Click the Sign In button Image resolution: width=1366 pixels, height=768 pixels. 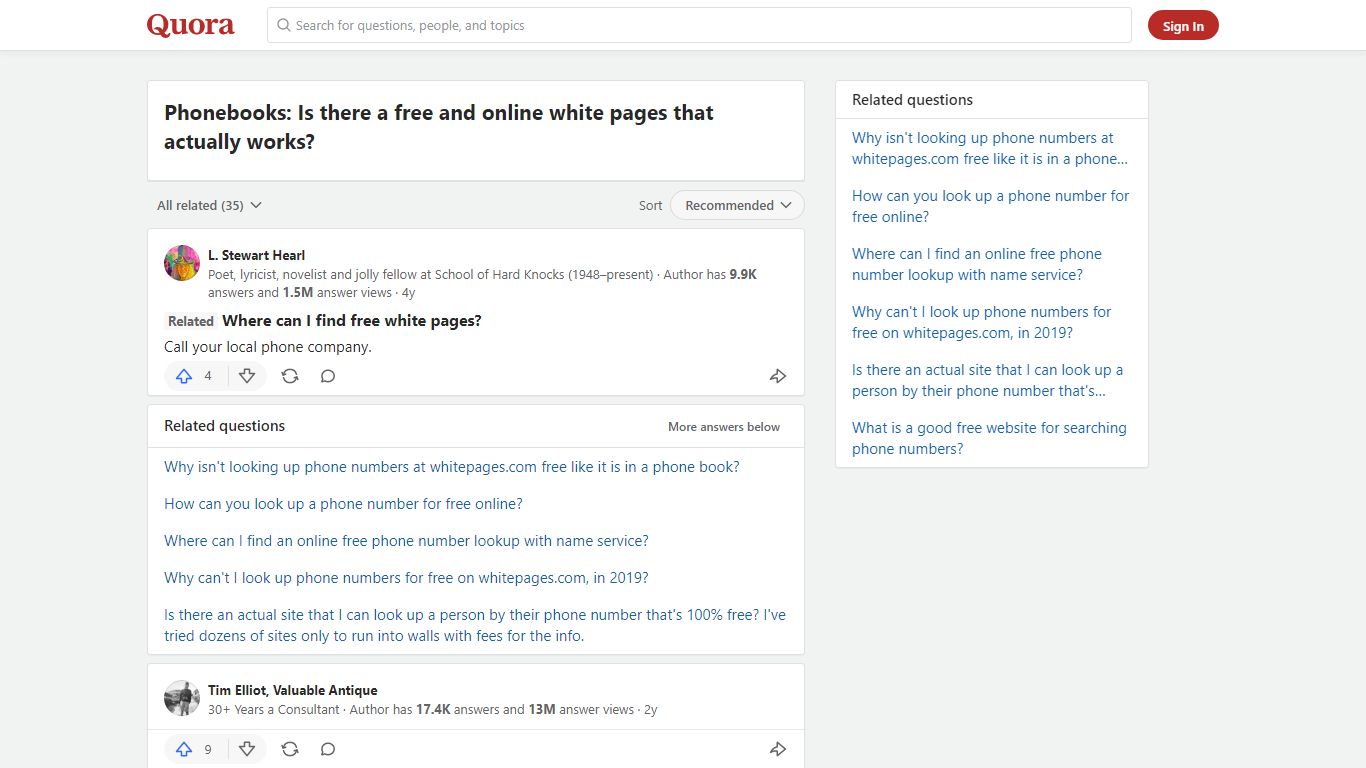(x=1183, y=26)
